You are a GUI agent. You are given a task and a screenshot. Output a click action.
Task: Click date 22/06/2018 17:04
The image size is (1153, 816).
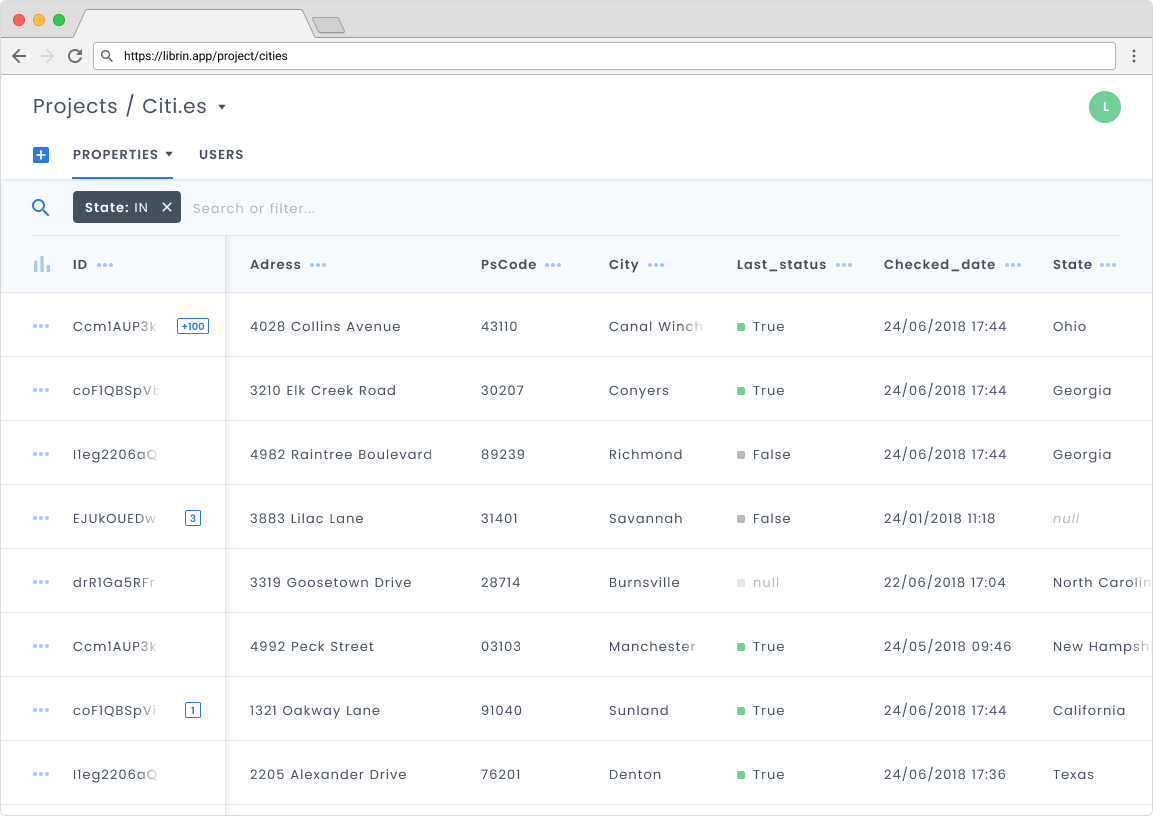(x=944, y=582)
